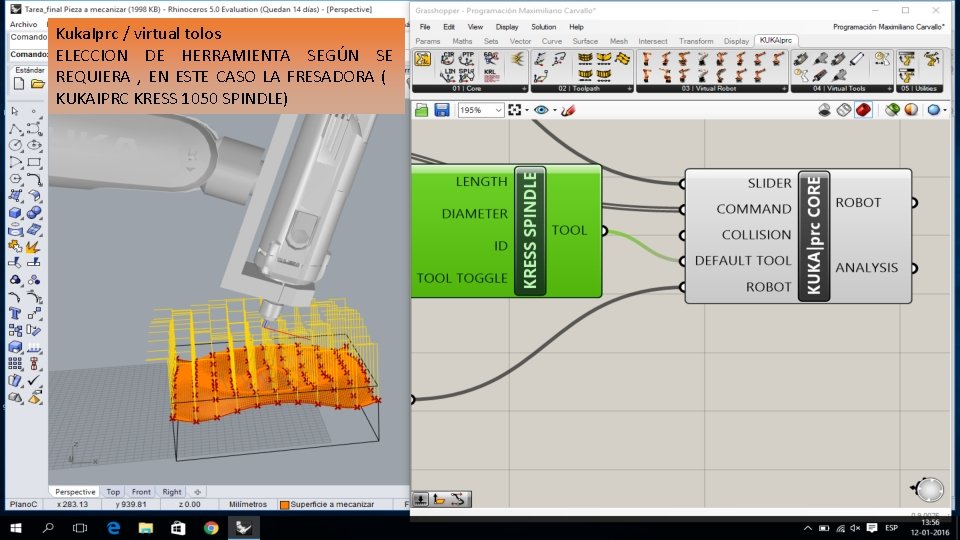Image resolution: width=960 pixels, height=540 pixels.
Task: Open the Rhino Archivo menu
Action: click(x=23, y=24)
